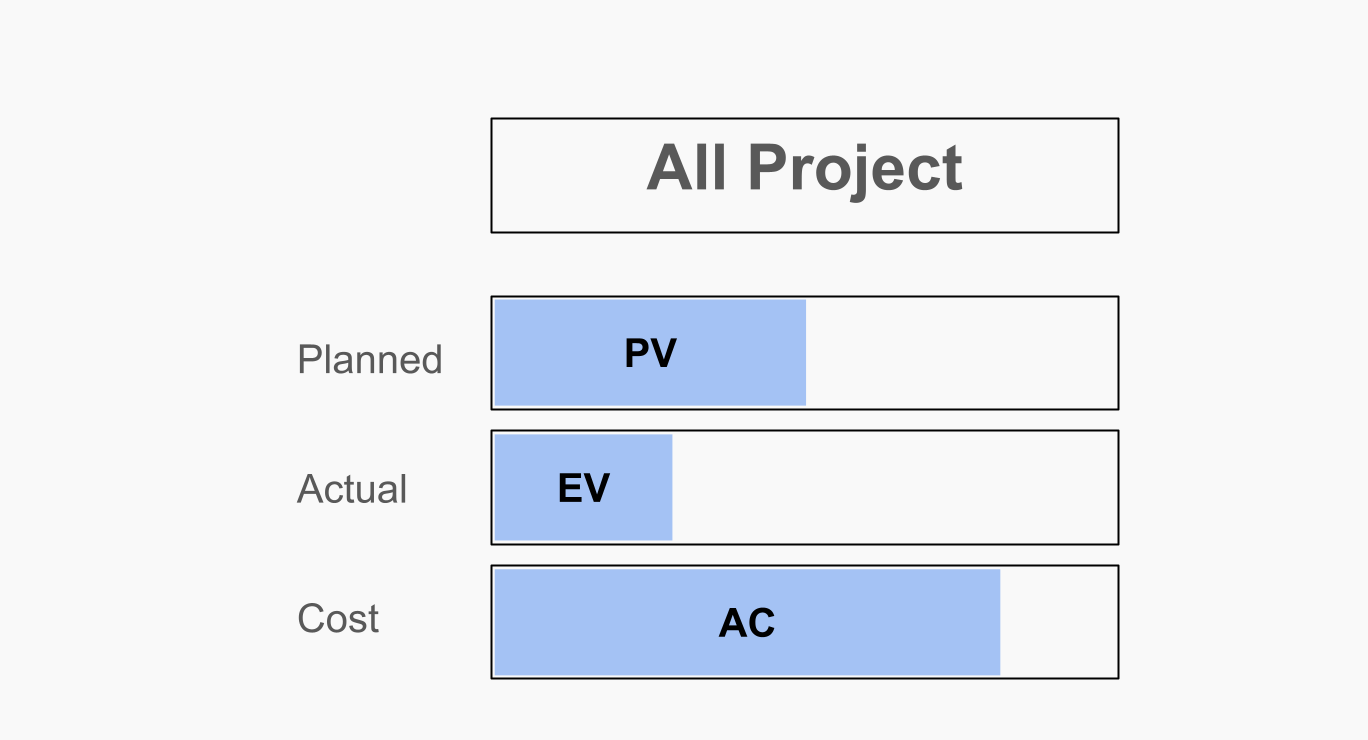
Task: Click the AC text label
Action: [x=747, y=624]
